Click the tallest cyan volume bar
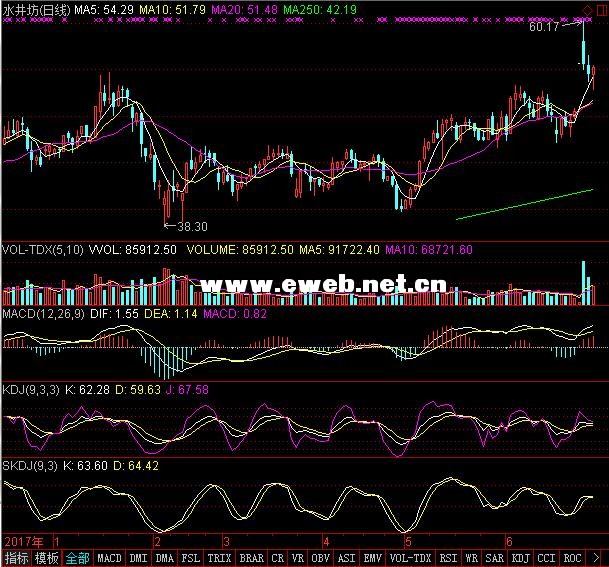Screen dimensions: 609x567 tap(583, 283)
